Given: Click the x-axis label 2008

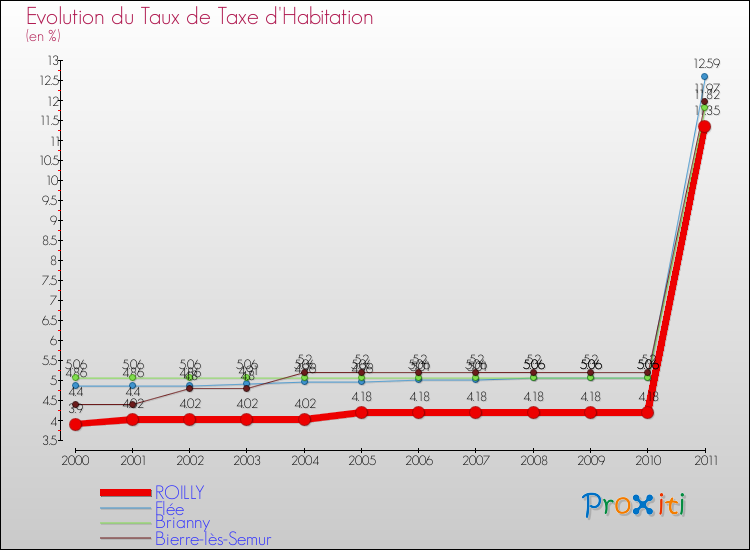Looking at the screenshot, I should (x=534, y=460).
